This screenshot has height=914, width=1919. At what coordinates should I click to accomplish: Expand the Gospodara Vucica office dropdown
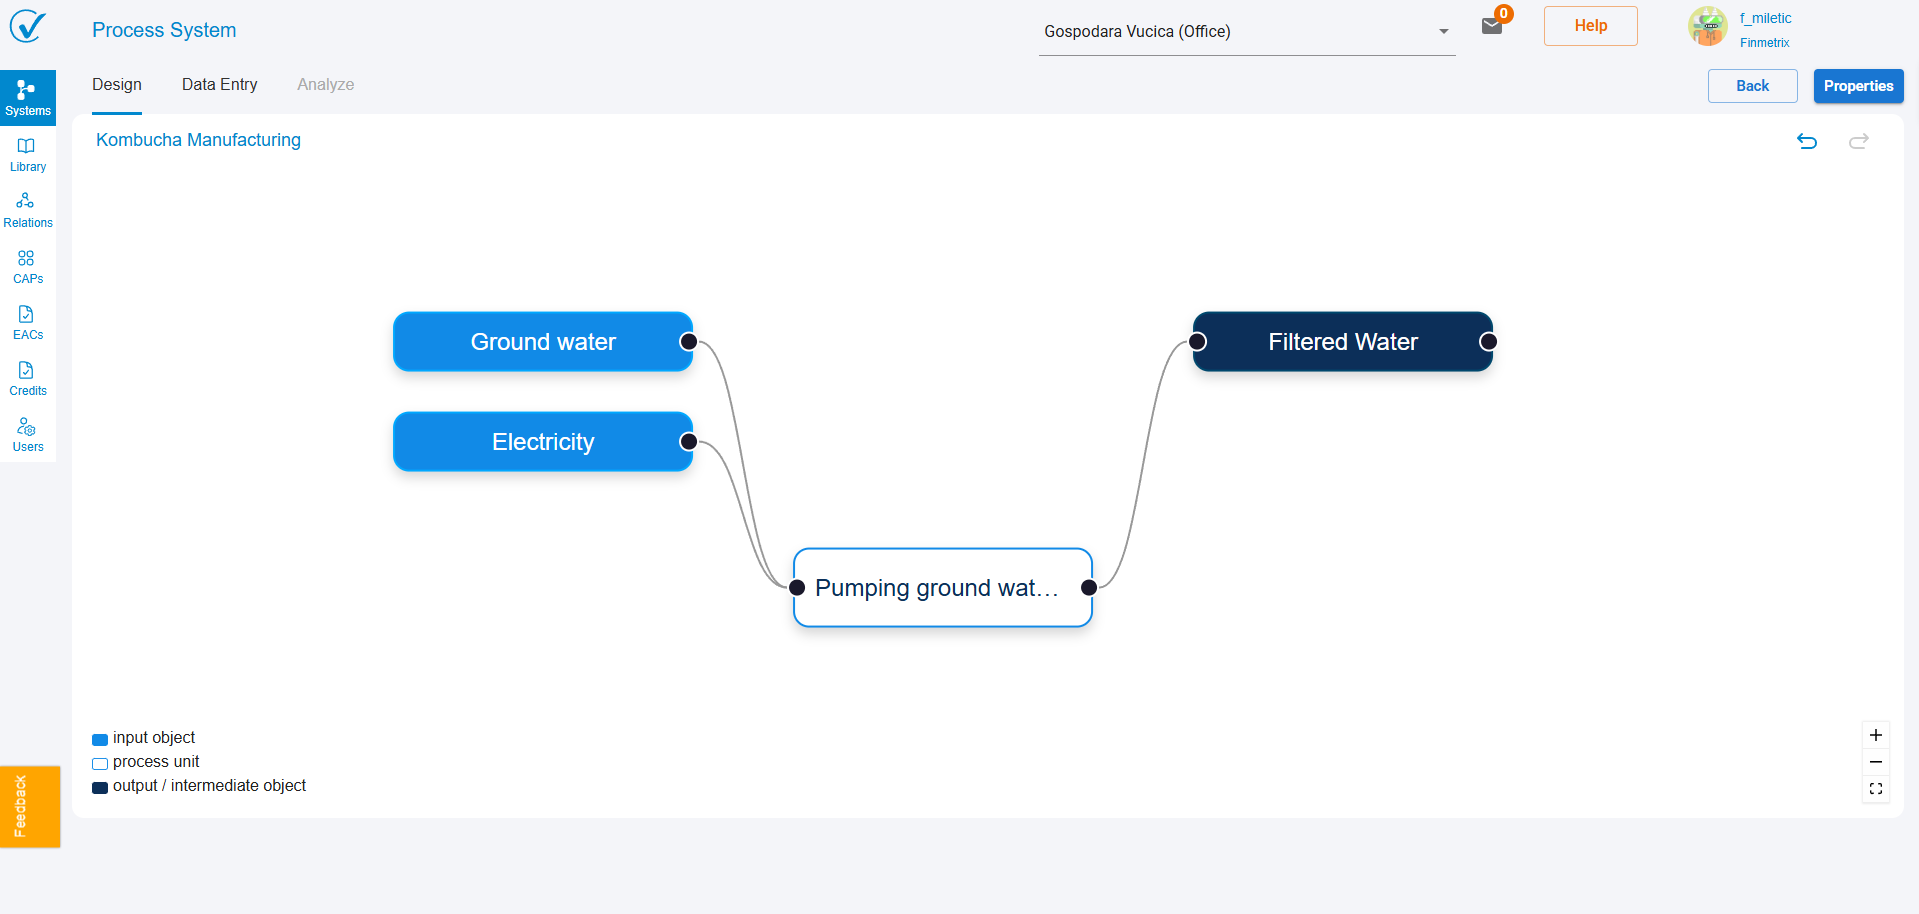1443,32
